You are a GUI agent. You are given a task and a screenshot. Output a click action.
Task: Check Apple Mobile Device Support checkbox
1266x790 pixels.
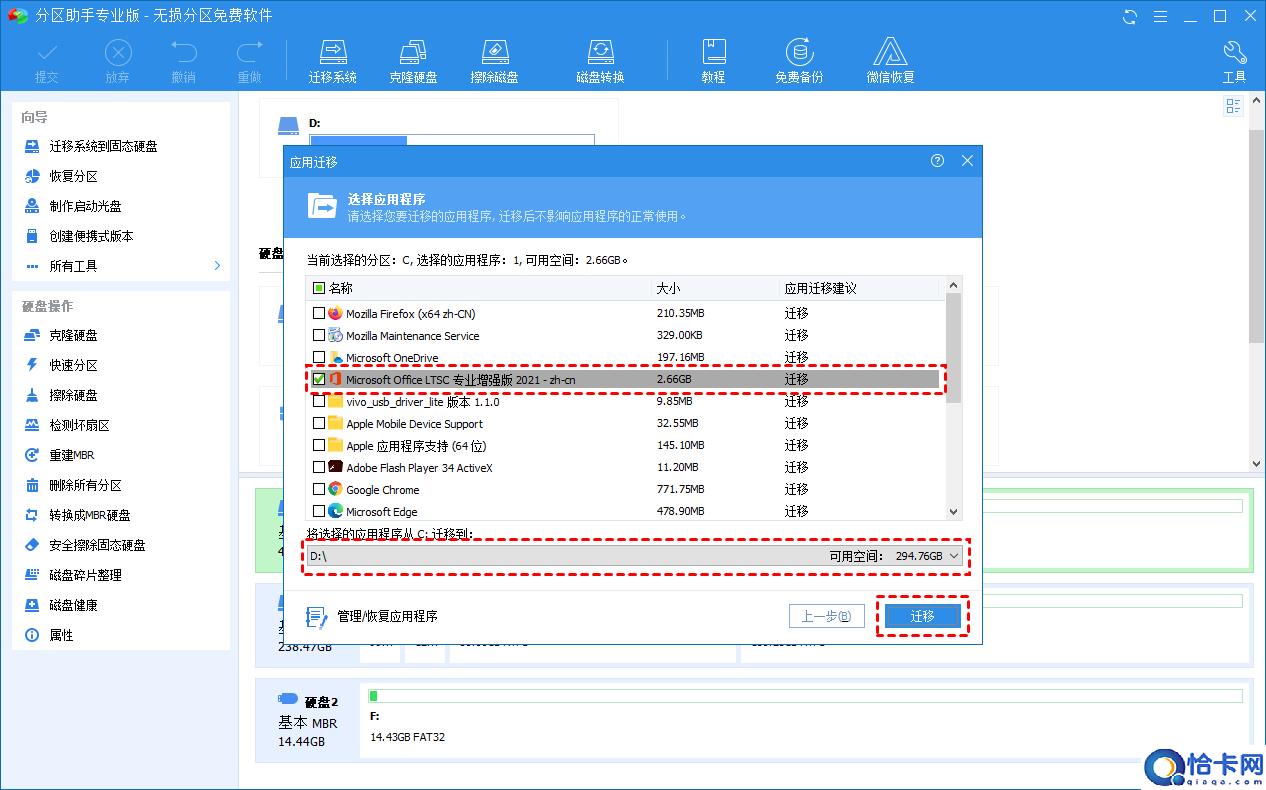(x=319, y=423)
